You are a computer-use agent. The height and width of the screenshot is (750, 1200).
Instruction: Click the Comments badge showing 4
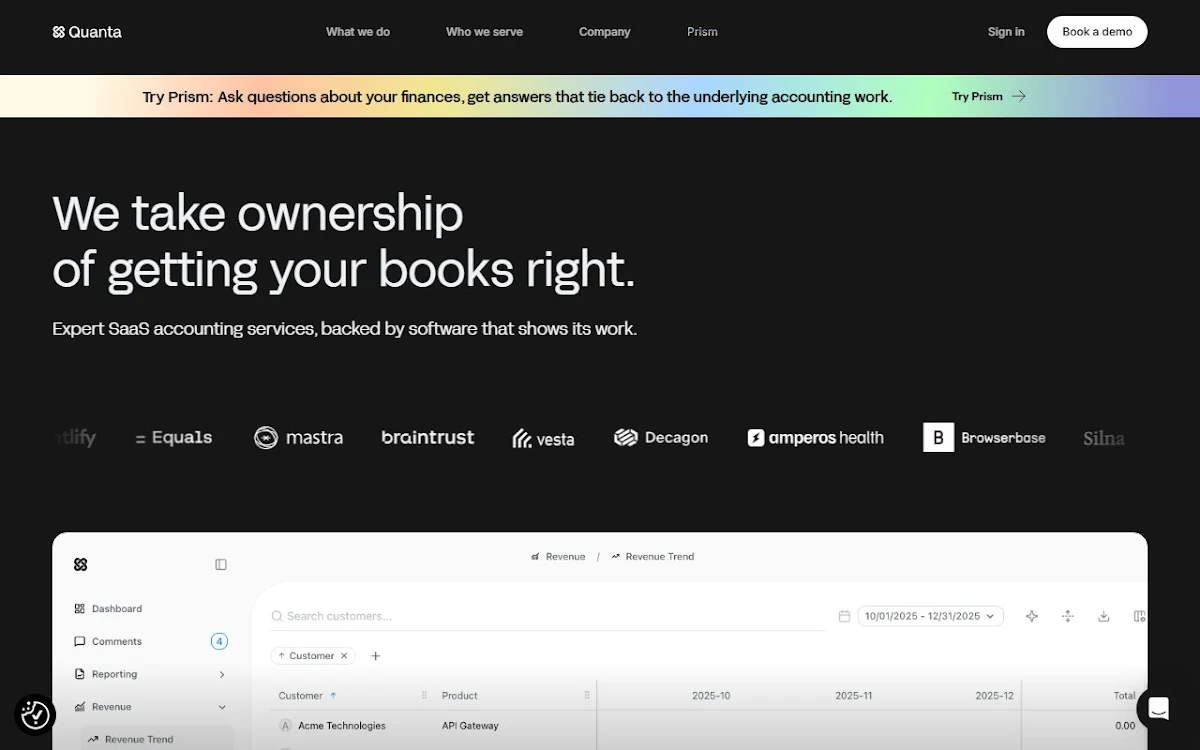click(x=219, y=641)
